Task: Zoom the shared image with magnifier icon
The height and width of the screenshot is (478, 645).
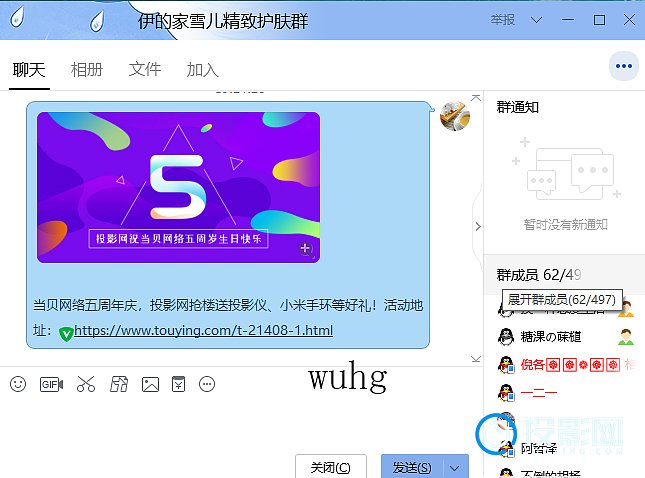Action: 306,249
